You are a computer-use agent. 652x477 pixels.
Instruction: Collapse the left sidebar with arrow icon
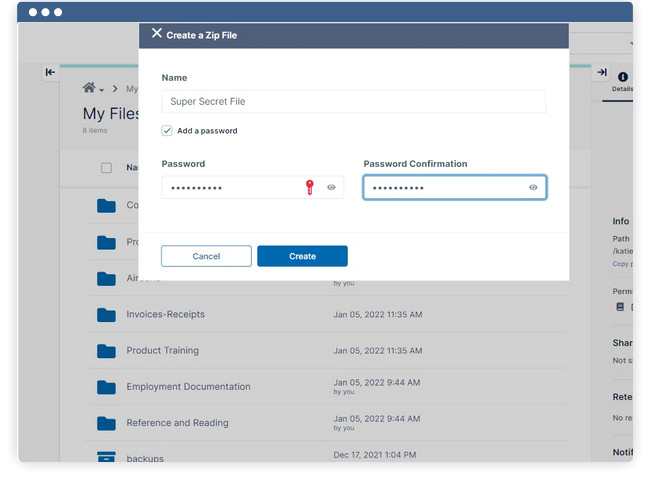[50, 72]
